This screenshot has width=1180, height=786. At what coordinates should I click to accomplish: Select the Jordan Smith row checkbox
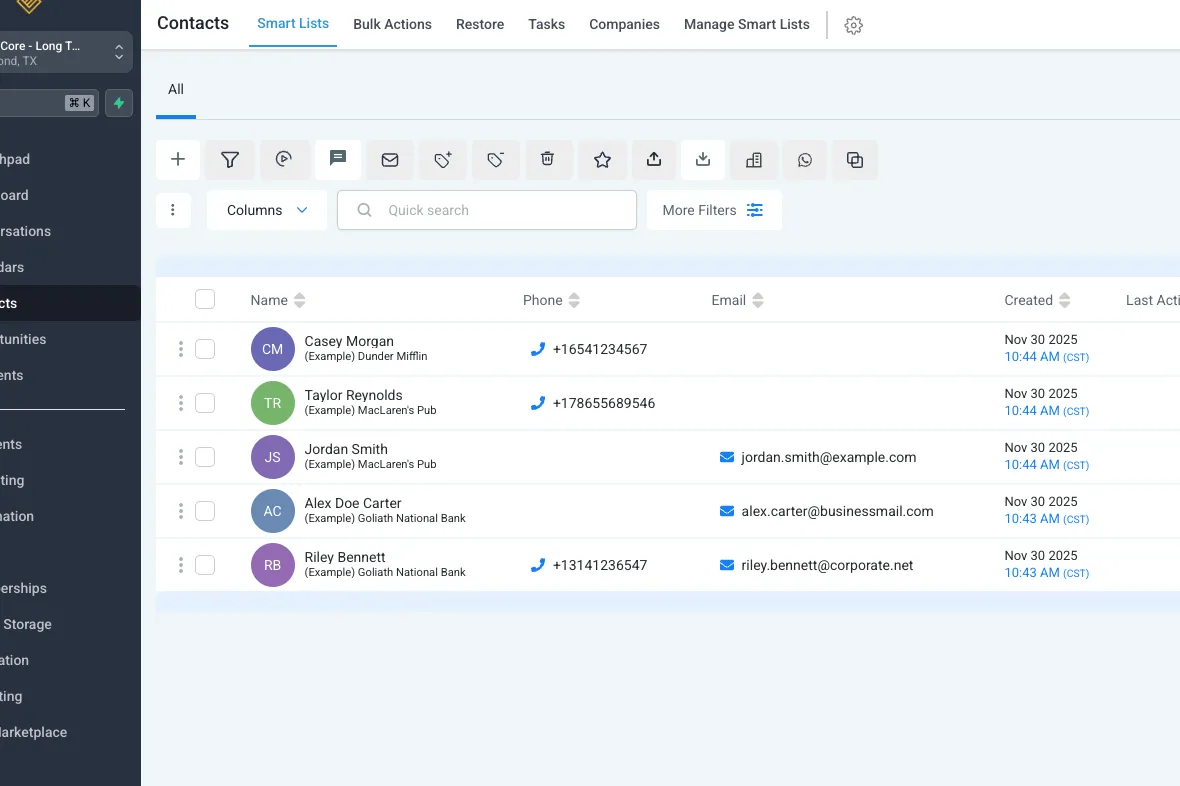point(205,457)
